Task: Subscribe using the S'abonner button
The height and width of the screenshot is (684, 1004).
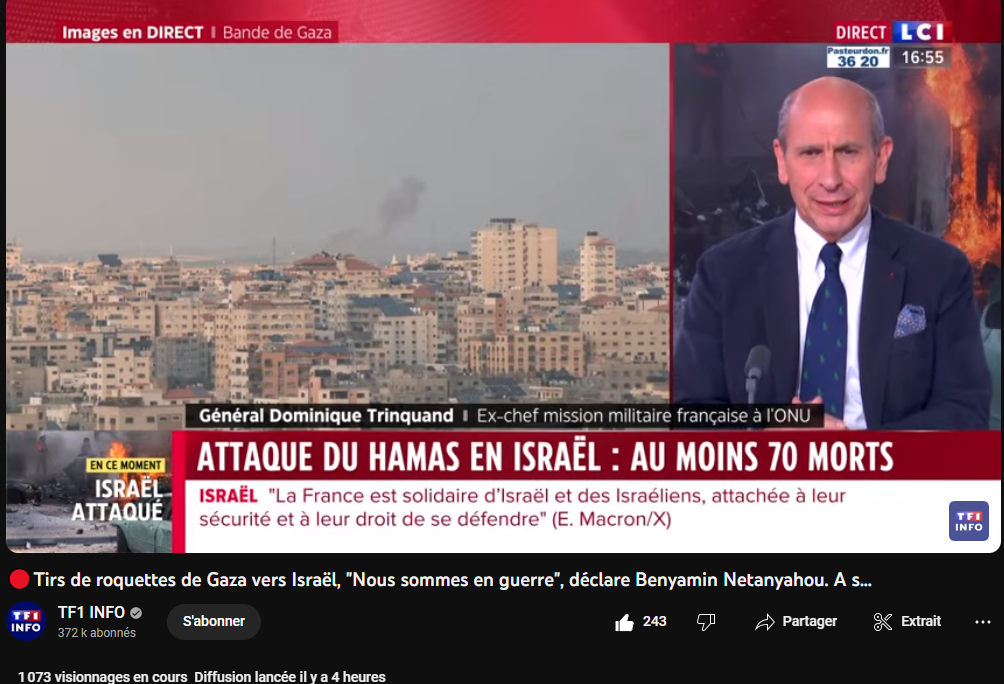Action: pos(214,622)
